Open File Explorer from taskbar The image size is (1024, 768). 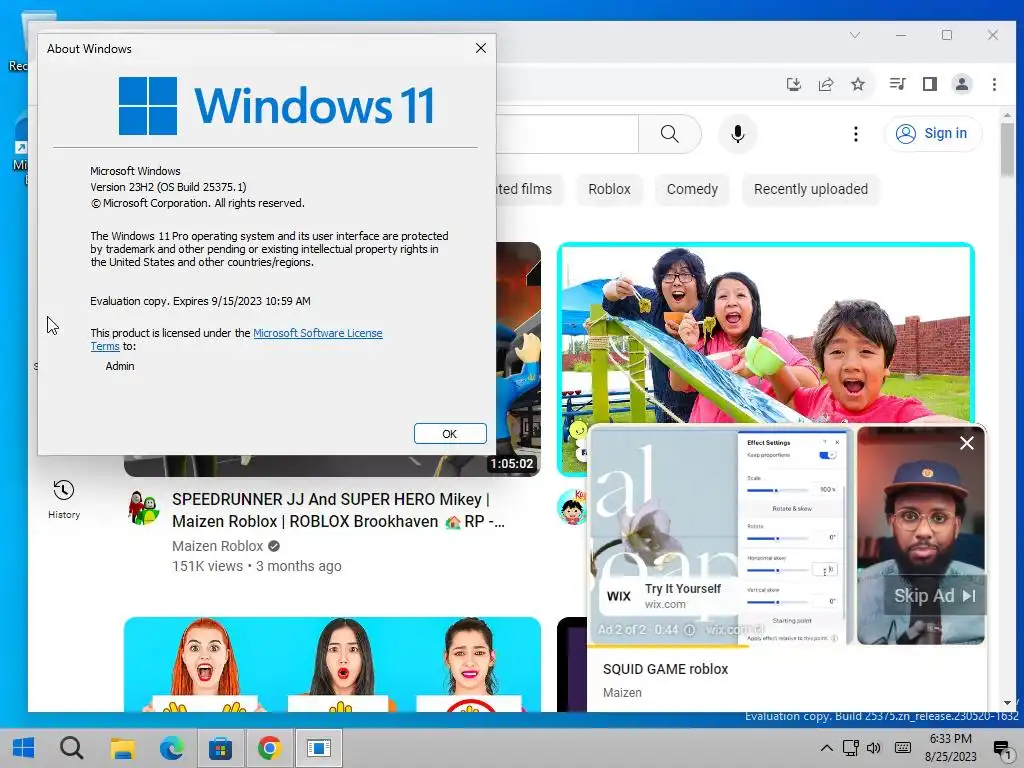tap(122, 748)
